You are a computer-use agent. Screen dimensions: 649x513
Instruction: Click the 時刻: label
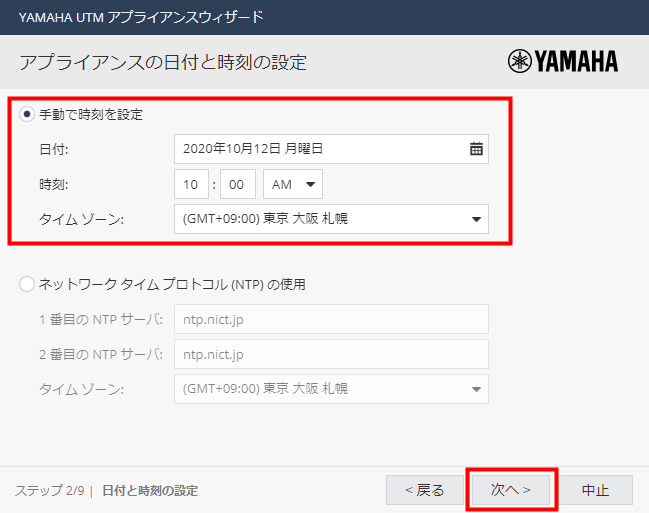pos(54,184)
